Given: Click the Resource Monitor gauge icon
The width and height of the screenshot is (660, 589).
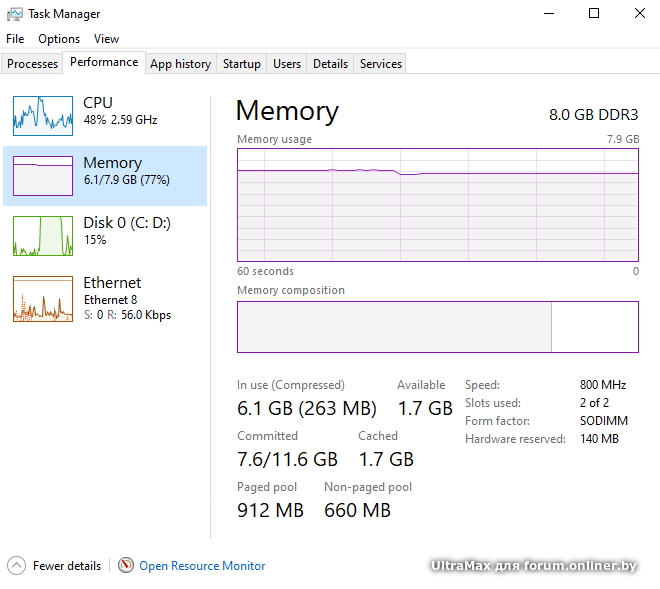Looking at the screenshot, I should [126, 565].
